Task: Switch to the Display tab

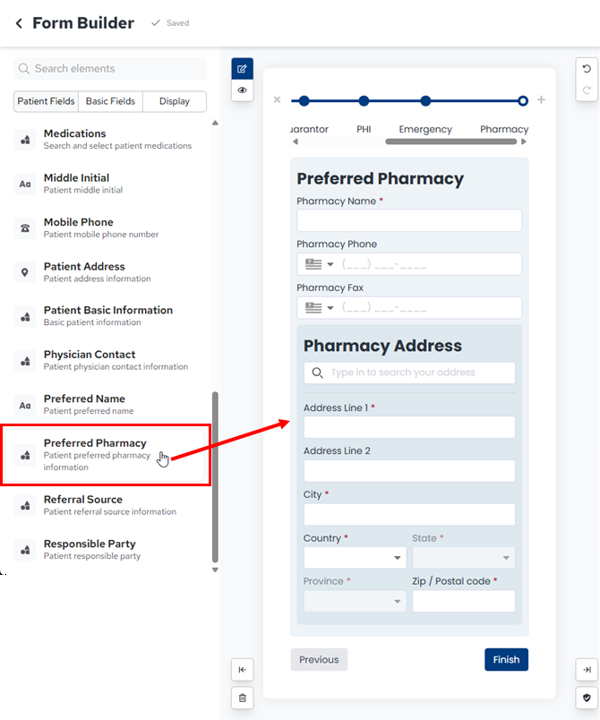Action: pyautogui.click(x=174, y=101)
